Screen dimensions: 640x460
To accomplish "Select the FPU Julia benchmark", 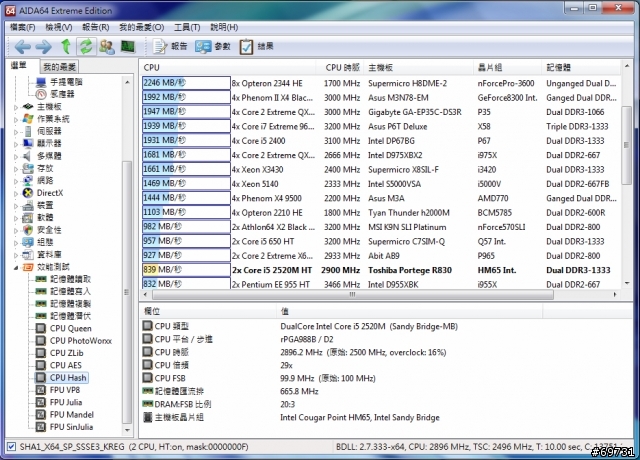I will [66, 402].
